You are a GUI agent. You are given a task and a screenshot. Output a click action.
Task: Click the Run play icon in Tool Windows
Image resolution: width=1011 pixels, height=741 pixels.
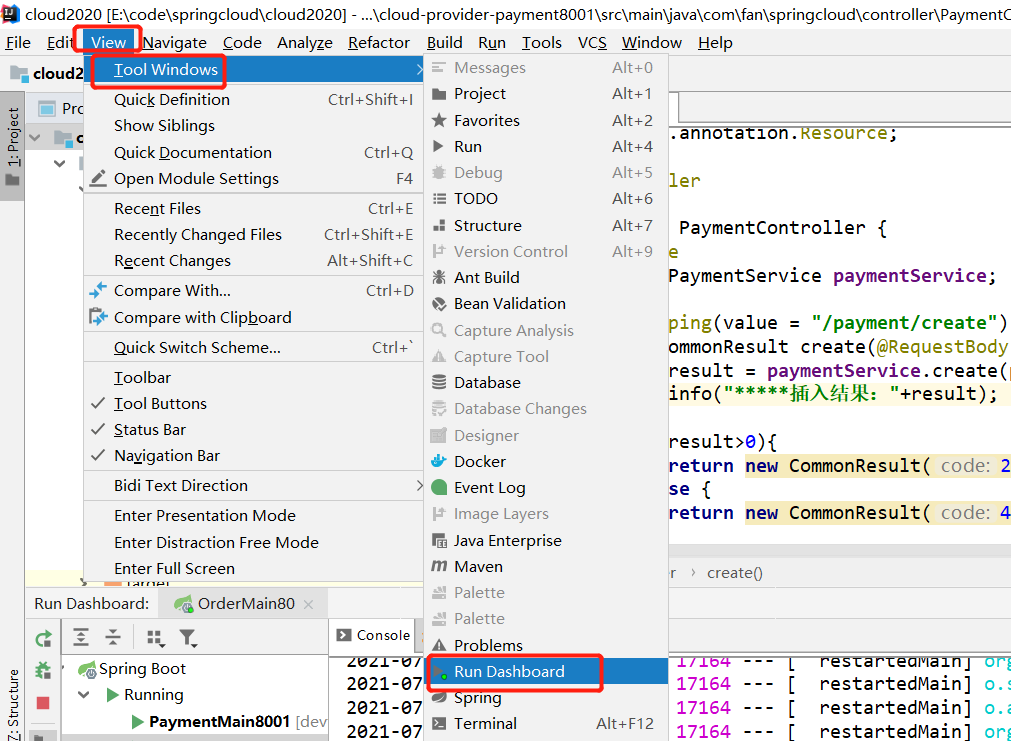(438, 146)
